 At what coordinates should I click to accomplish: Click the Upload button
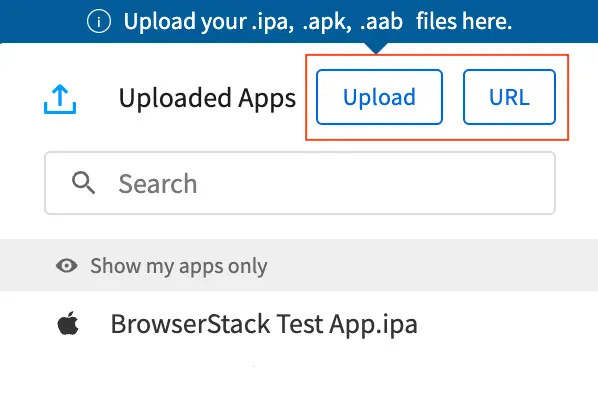coord(379,97)
